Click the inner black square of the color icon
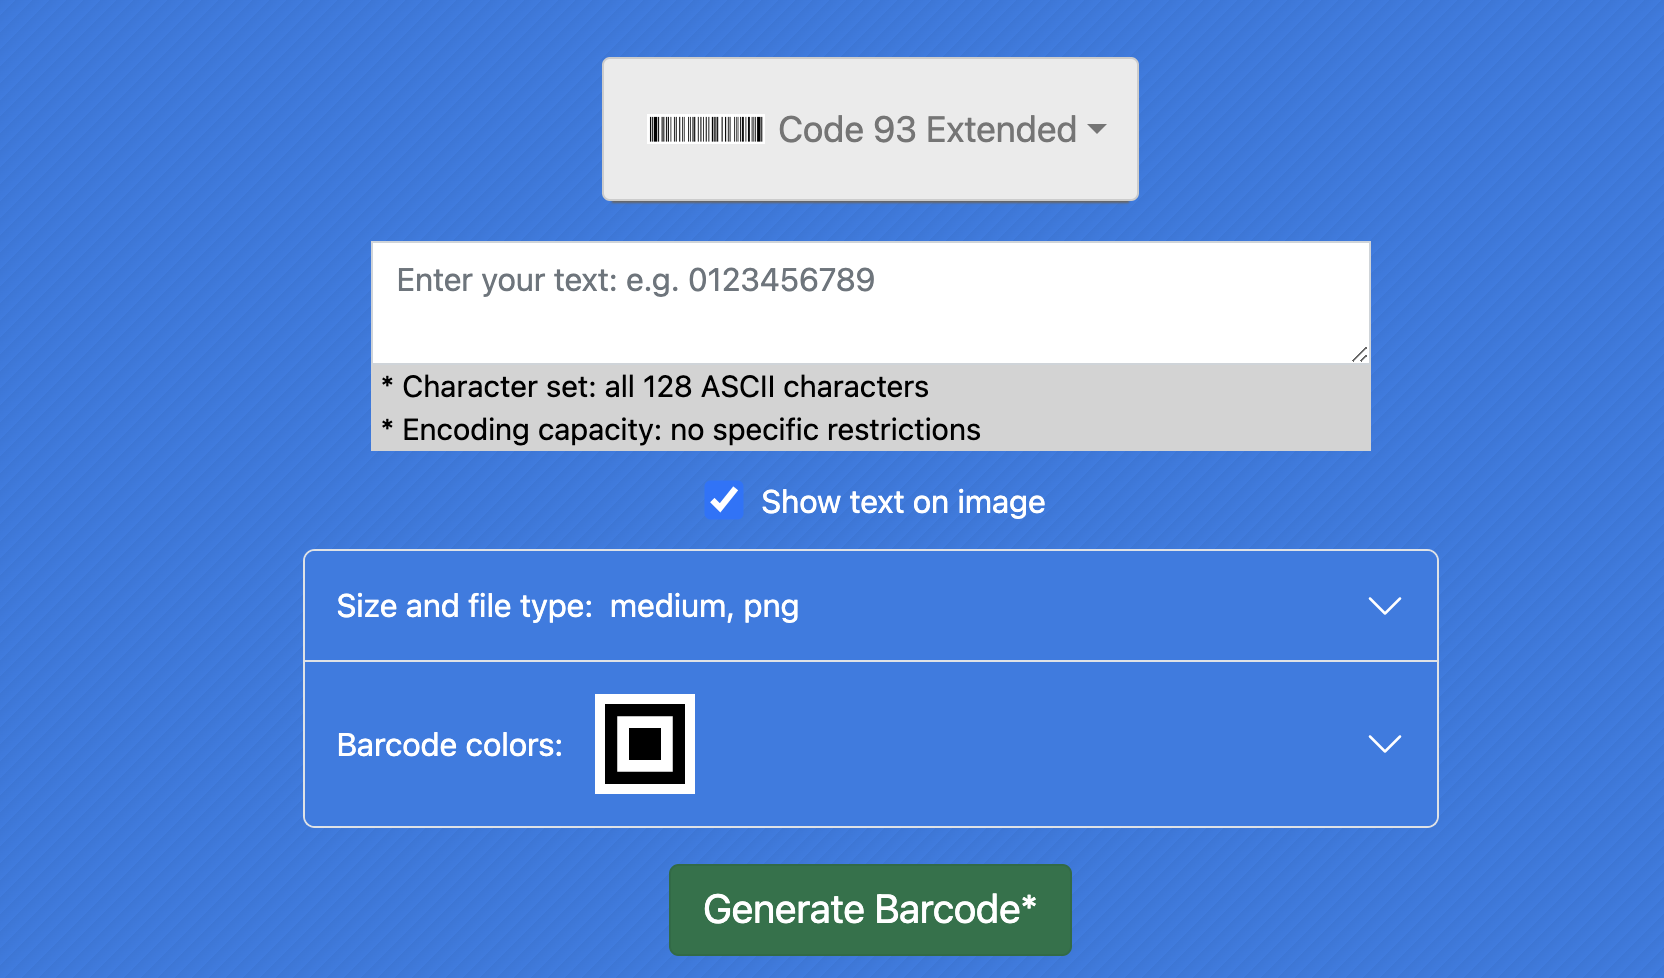Image resolution: width=1664 pixels, height=978 pixels. (645, 744)
